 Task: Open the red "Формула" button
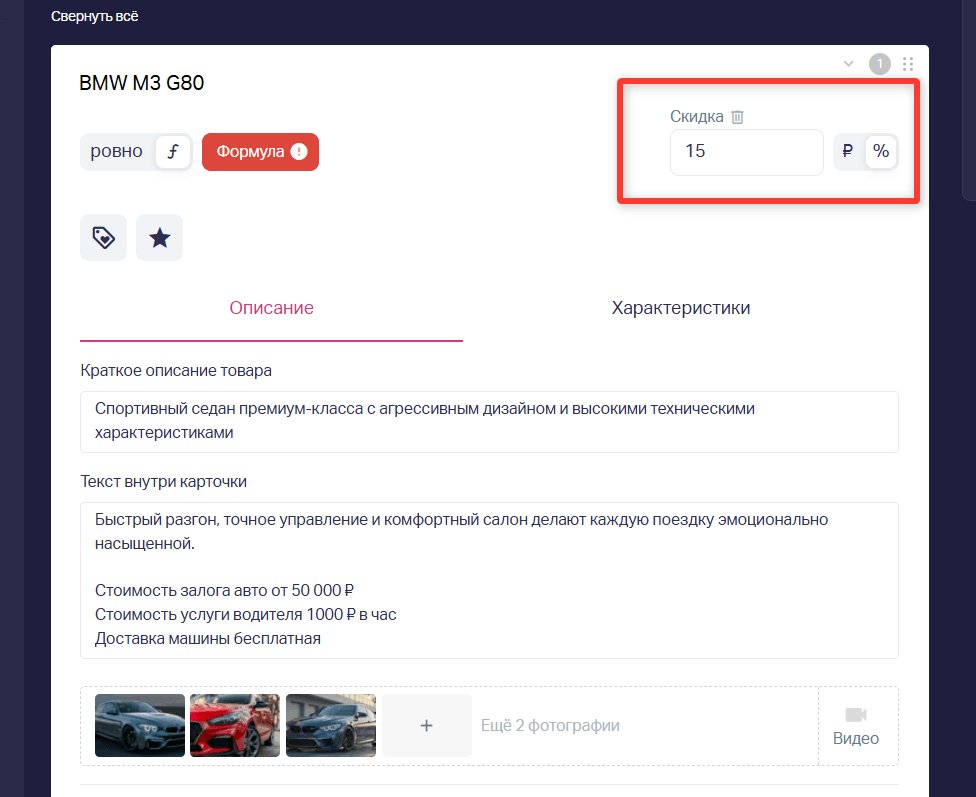(260, 152)
